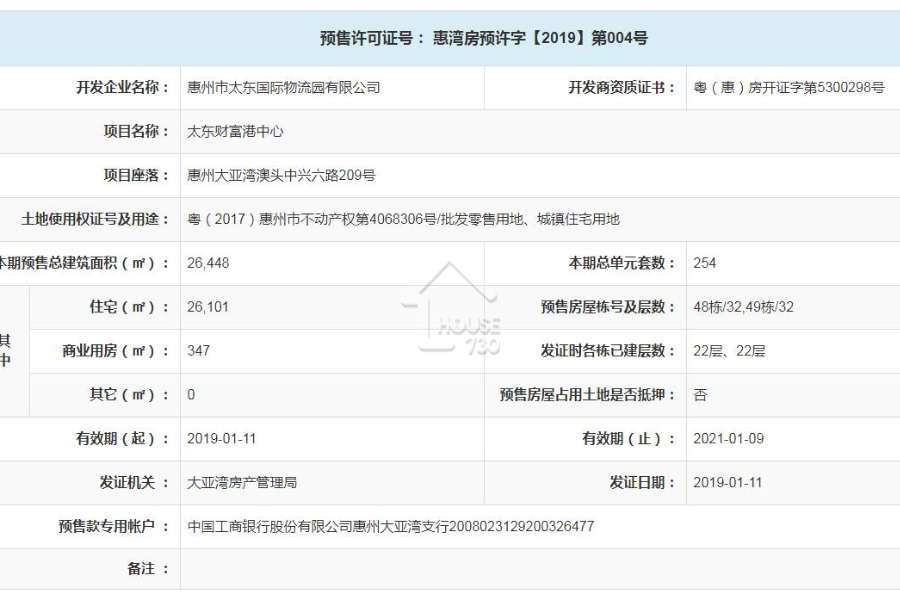Click validity end date 2021-01-09

[728, 439]
